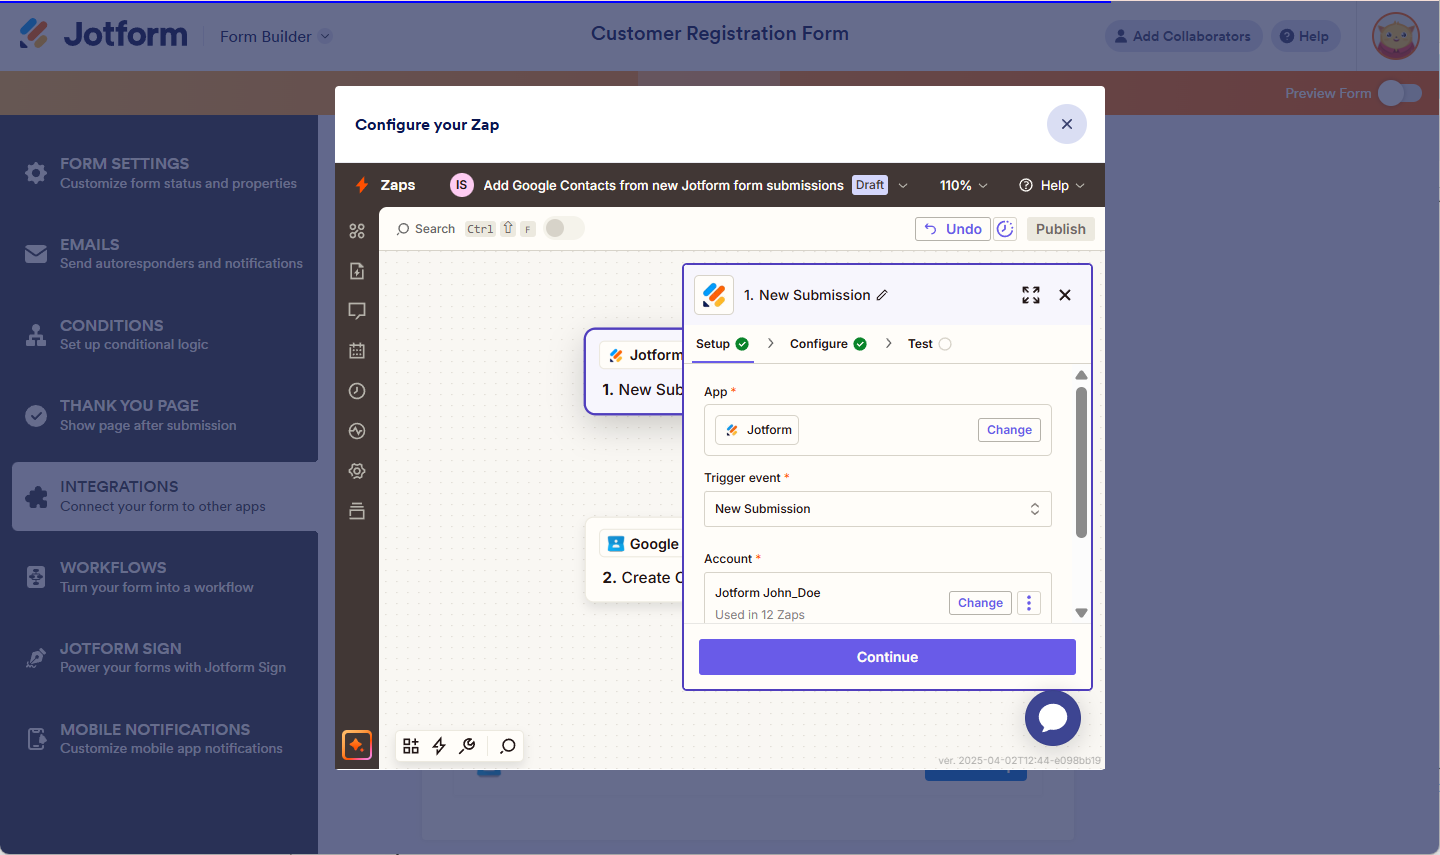This screenshot has width=1440, height=855.
Task: Open the comment notes icon in the sidebar
Action: (x=357, y=311)
